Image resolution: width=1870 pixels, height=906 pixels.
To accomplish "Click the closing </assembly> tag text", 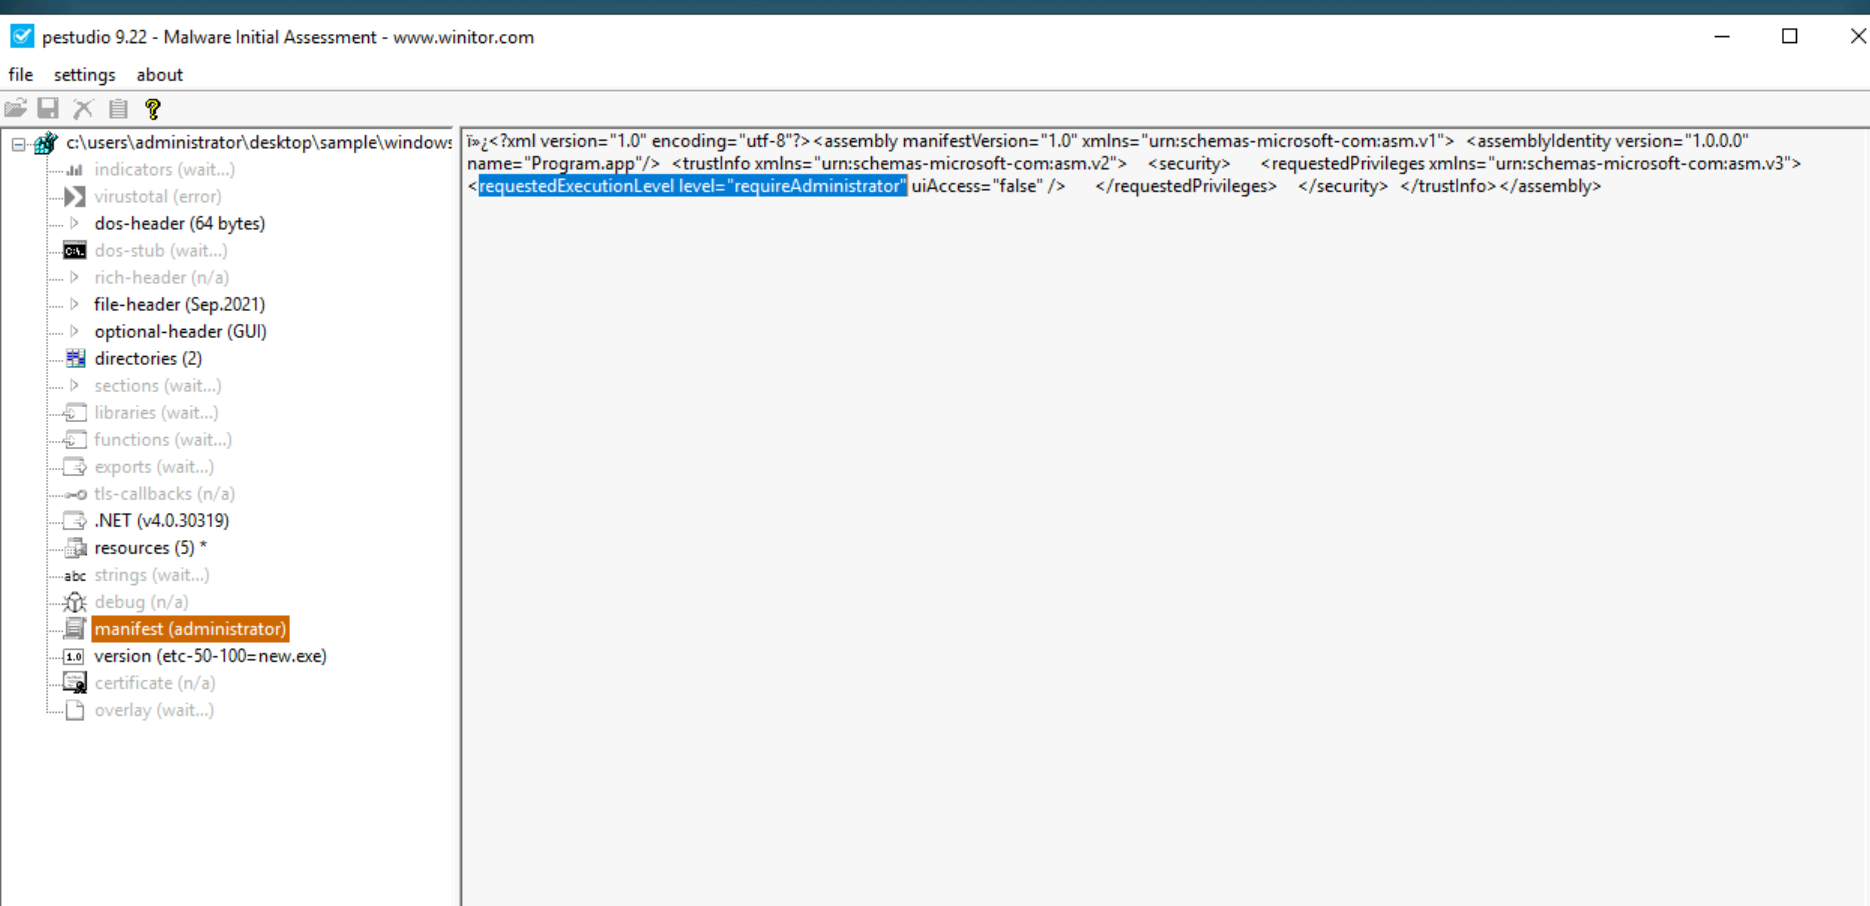I will (1550, 186).
